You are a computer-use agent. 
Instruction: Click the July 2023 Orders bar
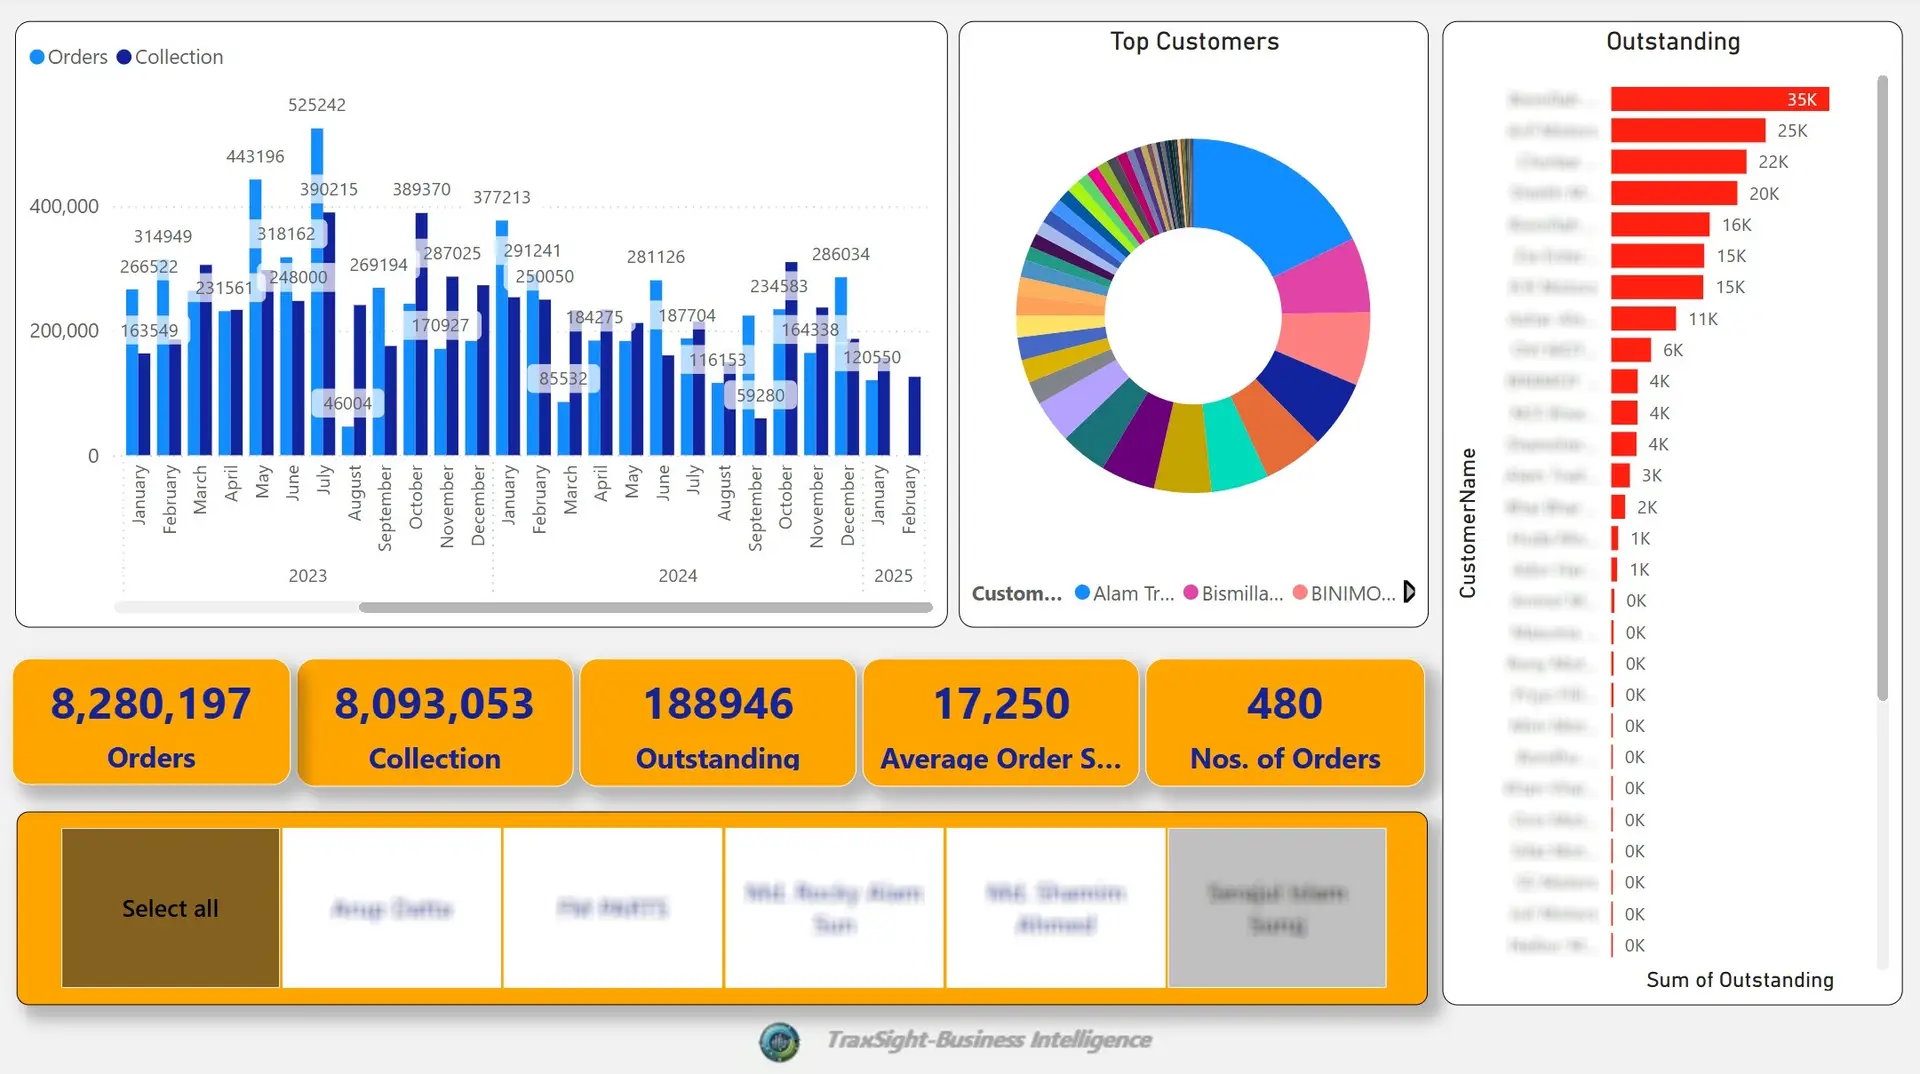pyautogui.click(x=317, y=290)
